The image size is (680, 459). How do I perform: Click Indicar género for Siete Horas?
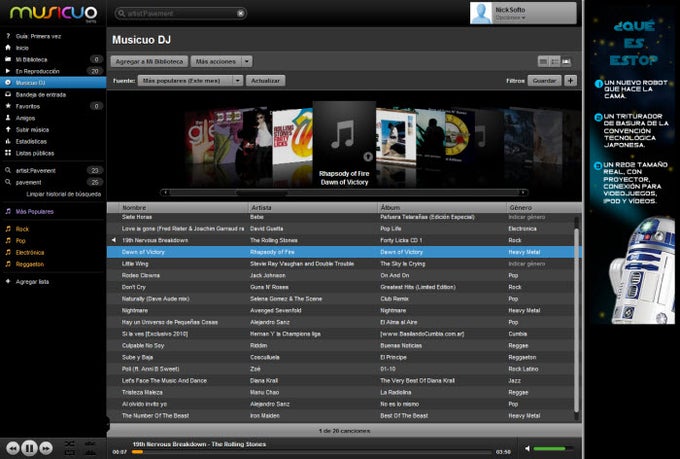click(x=526, y=217)
